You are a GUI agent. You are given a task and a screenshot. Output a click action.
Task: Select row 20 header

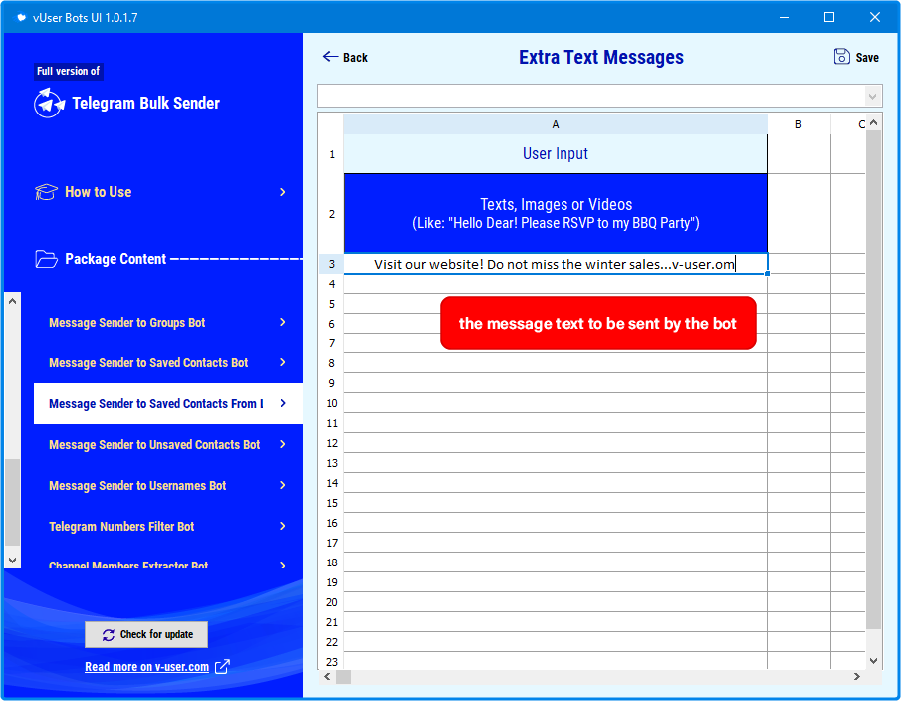coord(332,602)
